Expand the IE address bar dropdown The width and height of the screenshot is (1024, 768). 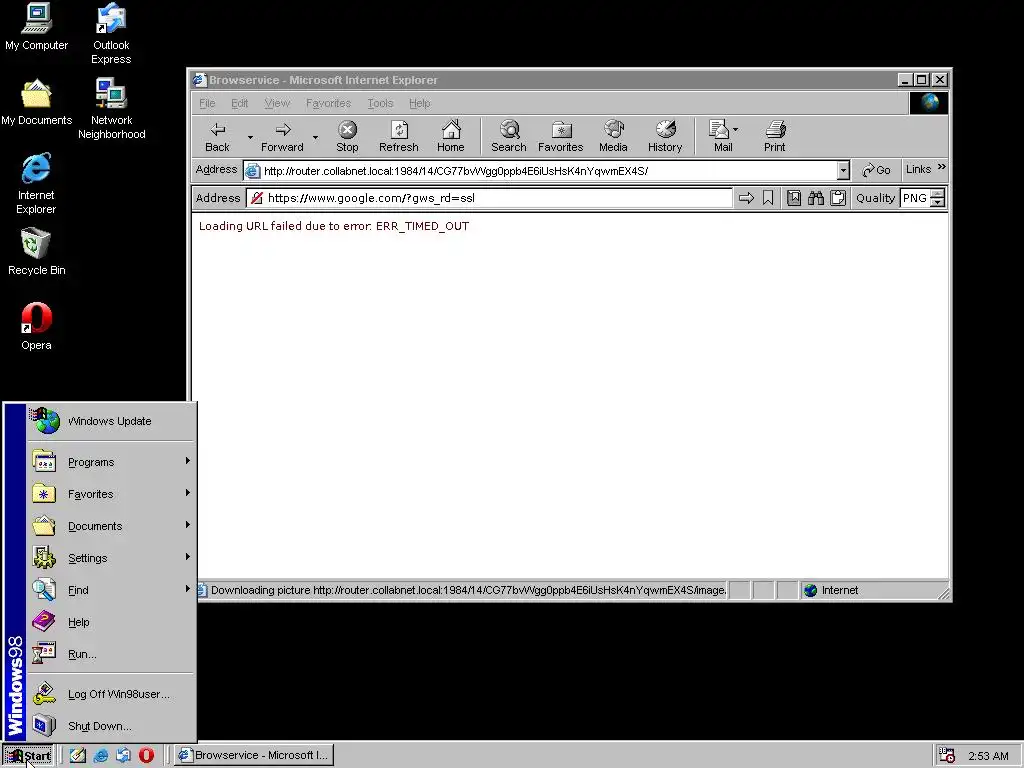pos(843,171)
